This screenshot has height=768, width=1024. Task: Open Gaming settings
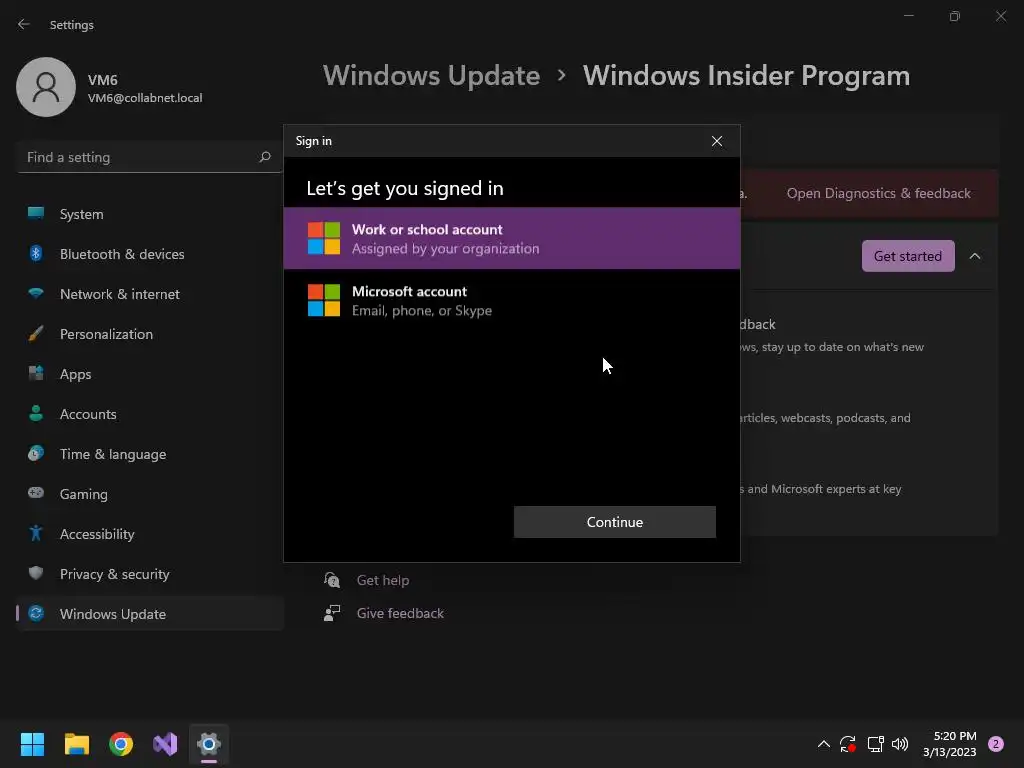click(x=150, y=494)
